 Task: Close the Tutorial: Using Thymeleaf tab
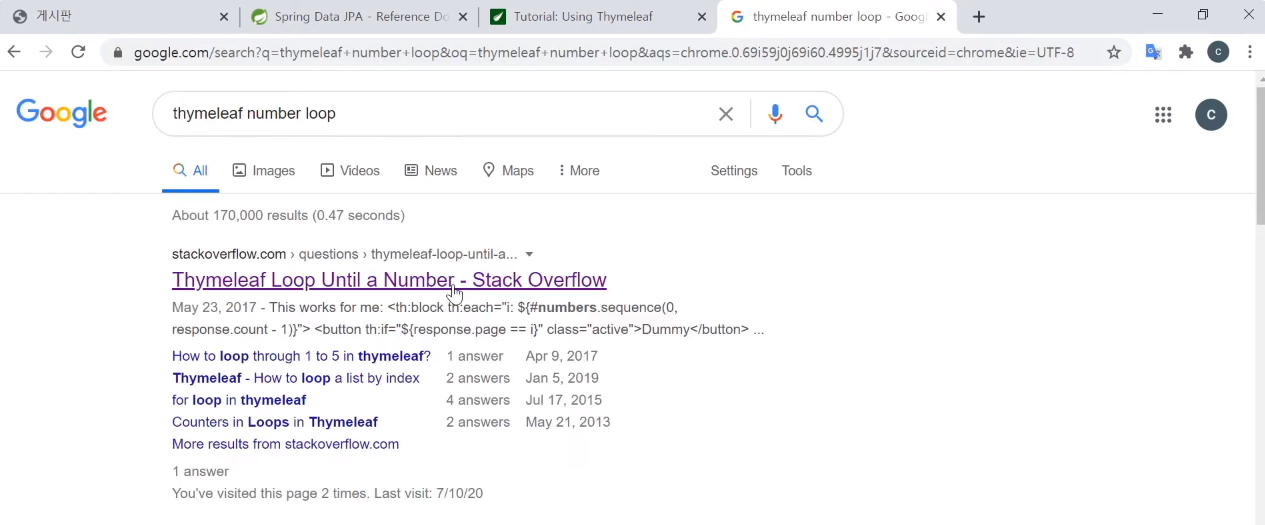(702, 17)
